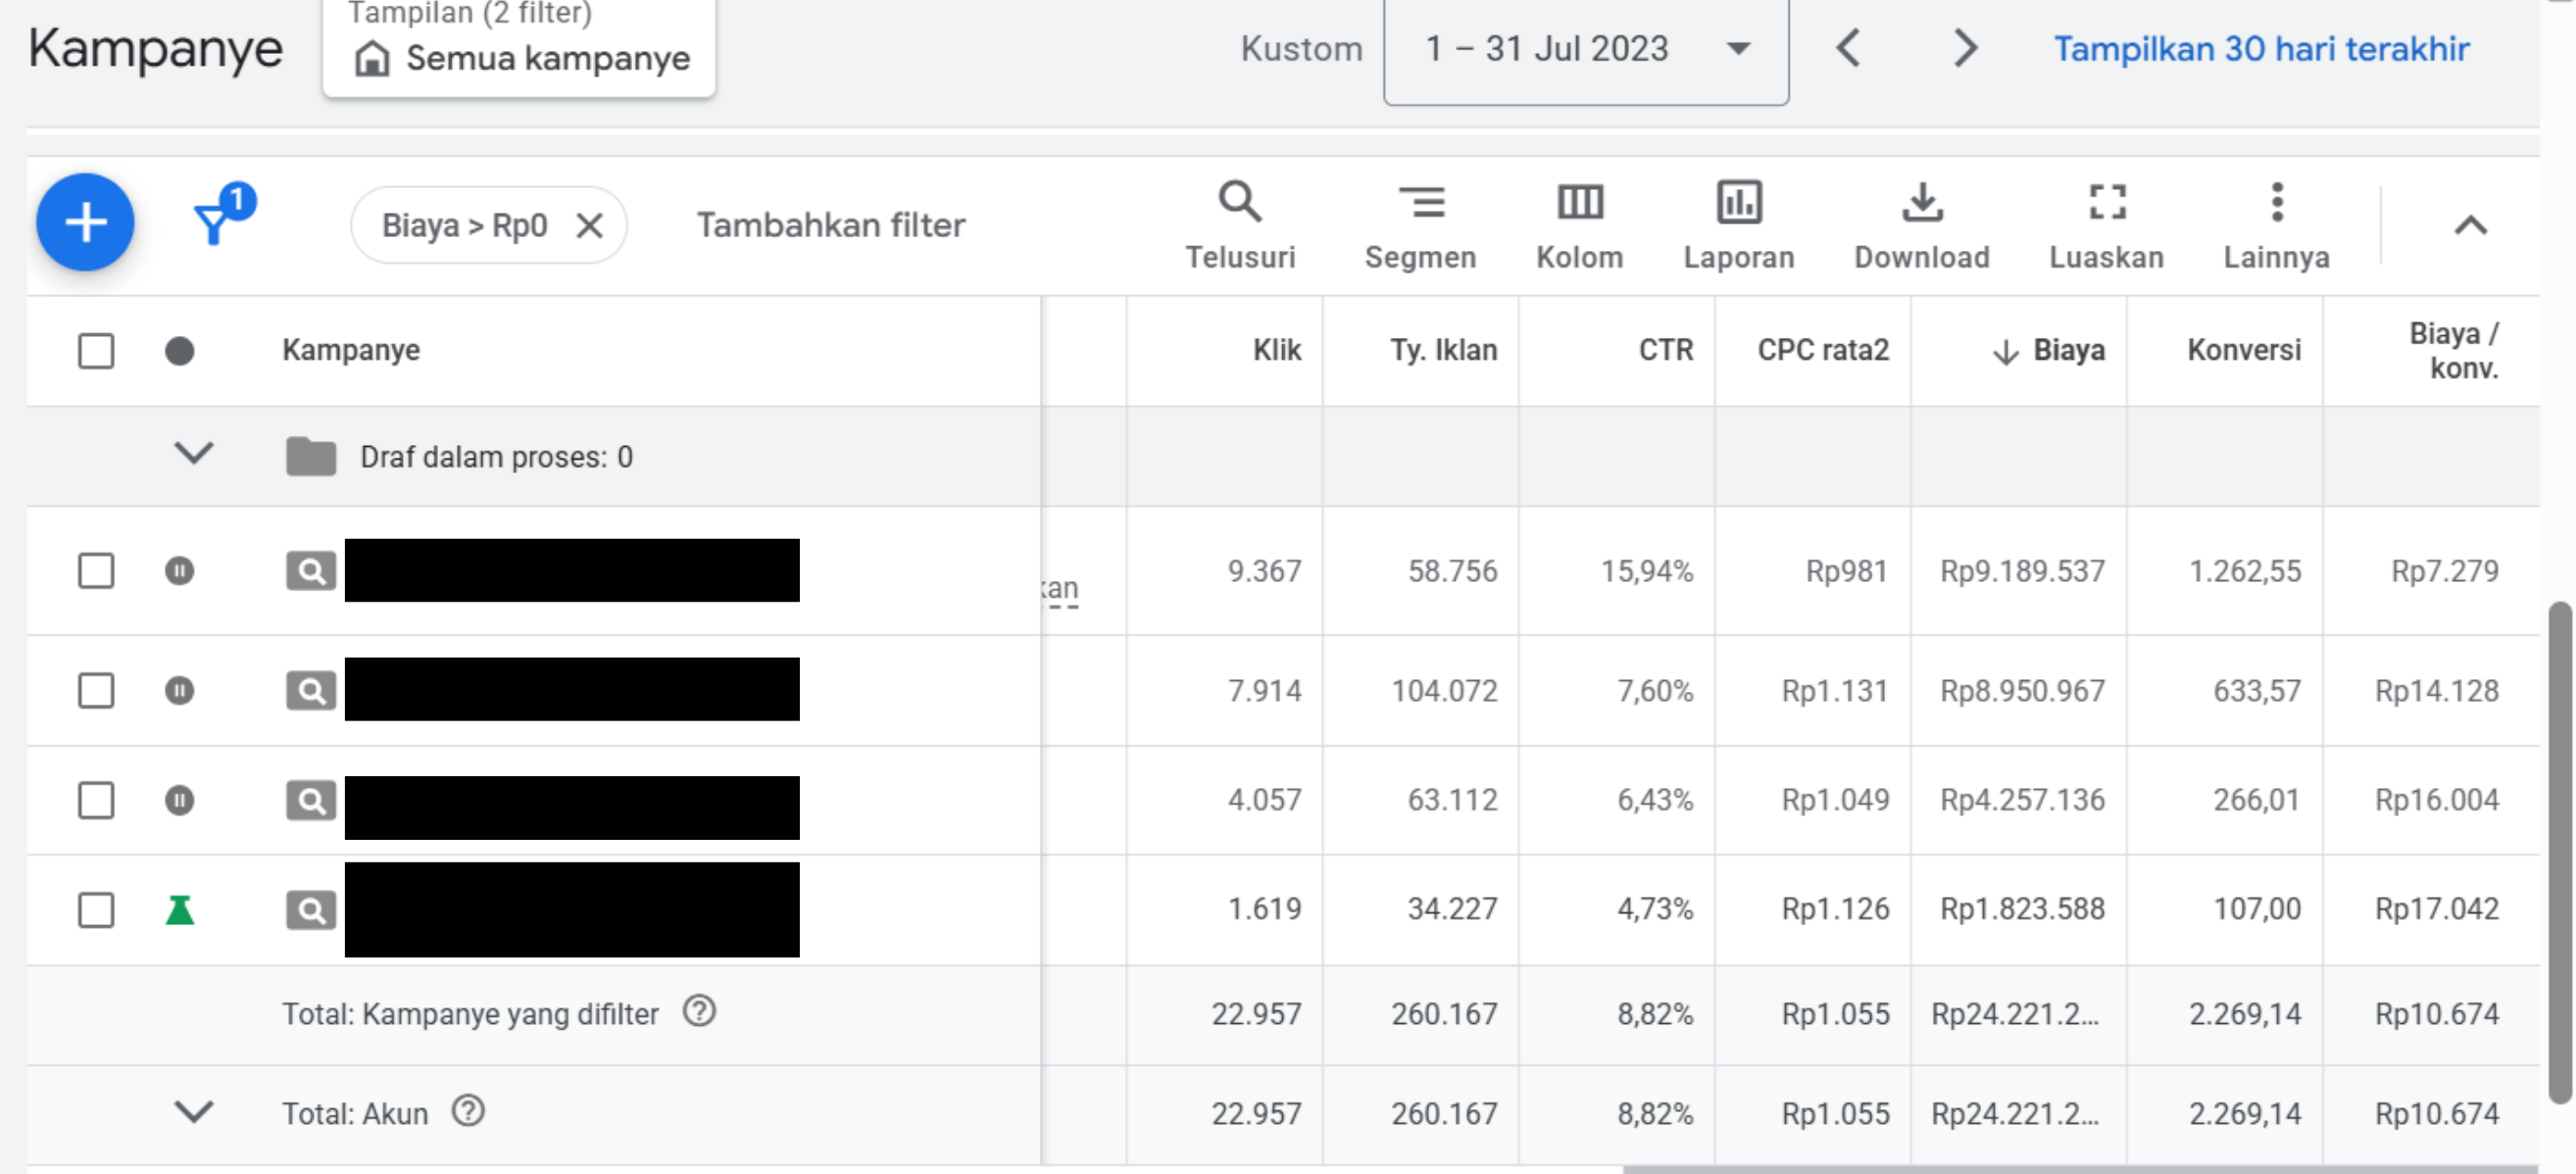Click the blue plus new campaign button
This screenshot has width=2576, height=1174.
click(85, 222)
